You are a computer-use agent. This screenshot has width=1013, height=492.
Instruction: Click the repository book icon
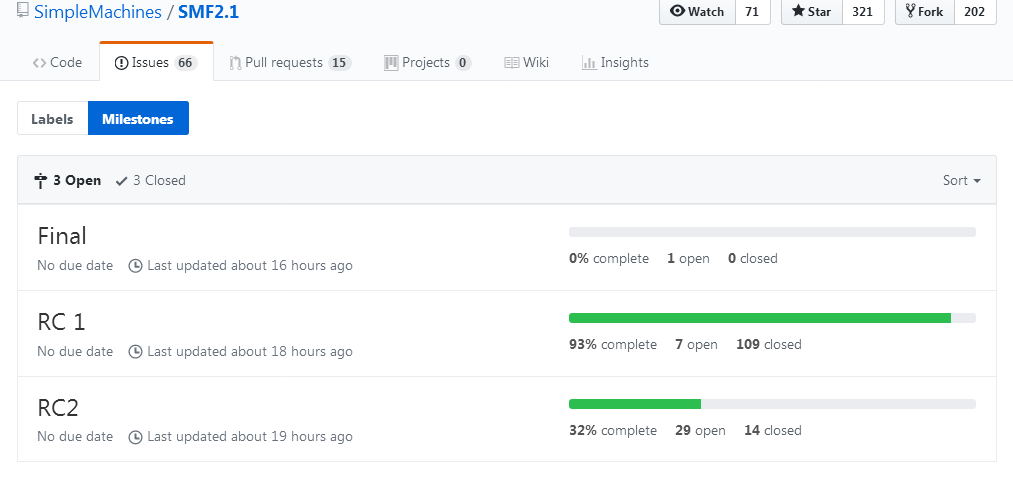click(x=23, y=10)
